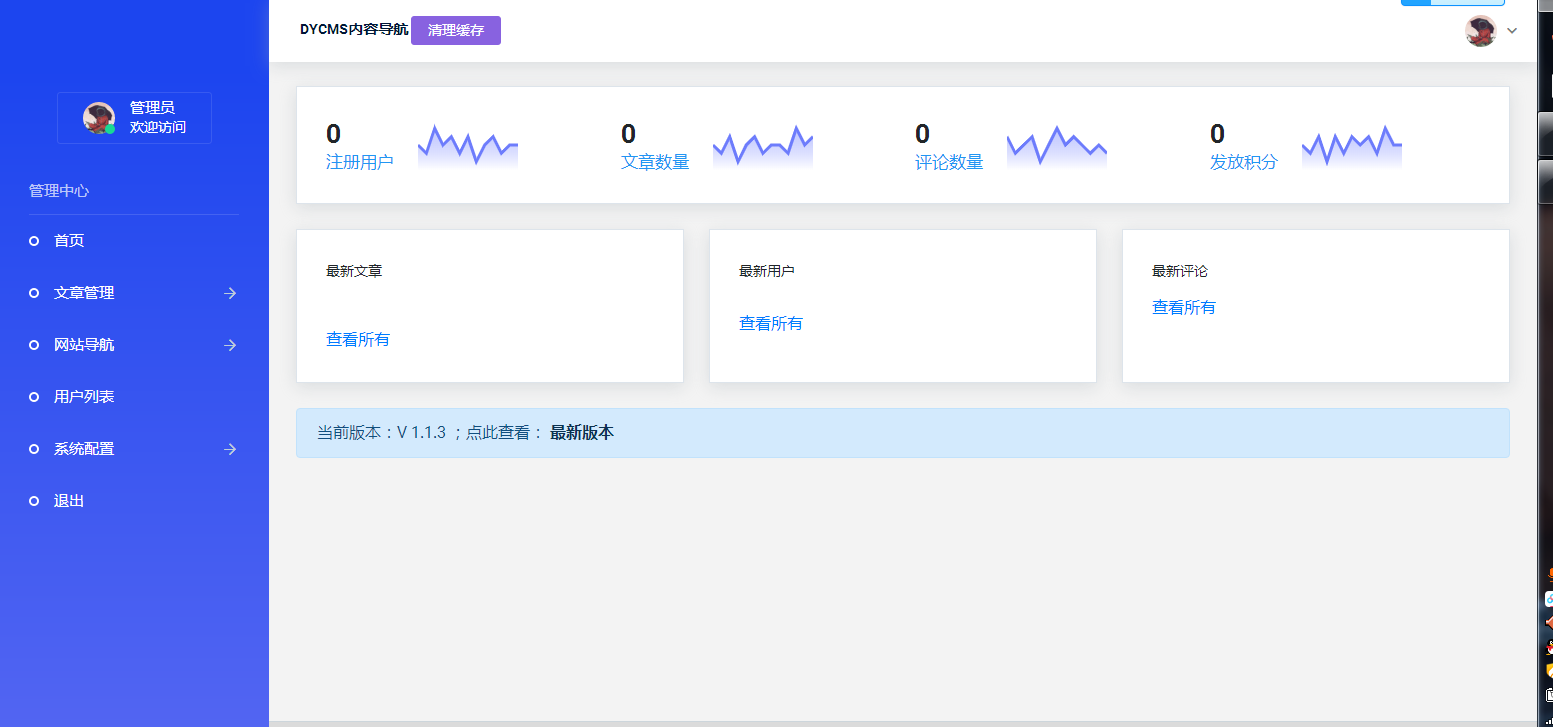This screenshot has width=1553, height=727.
Task: Click the 用户列表 icon in the sidebar
Action: [33, 397]
